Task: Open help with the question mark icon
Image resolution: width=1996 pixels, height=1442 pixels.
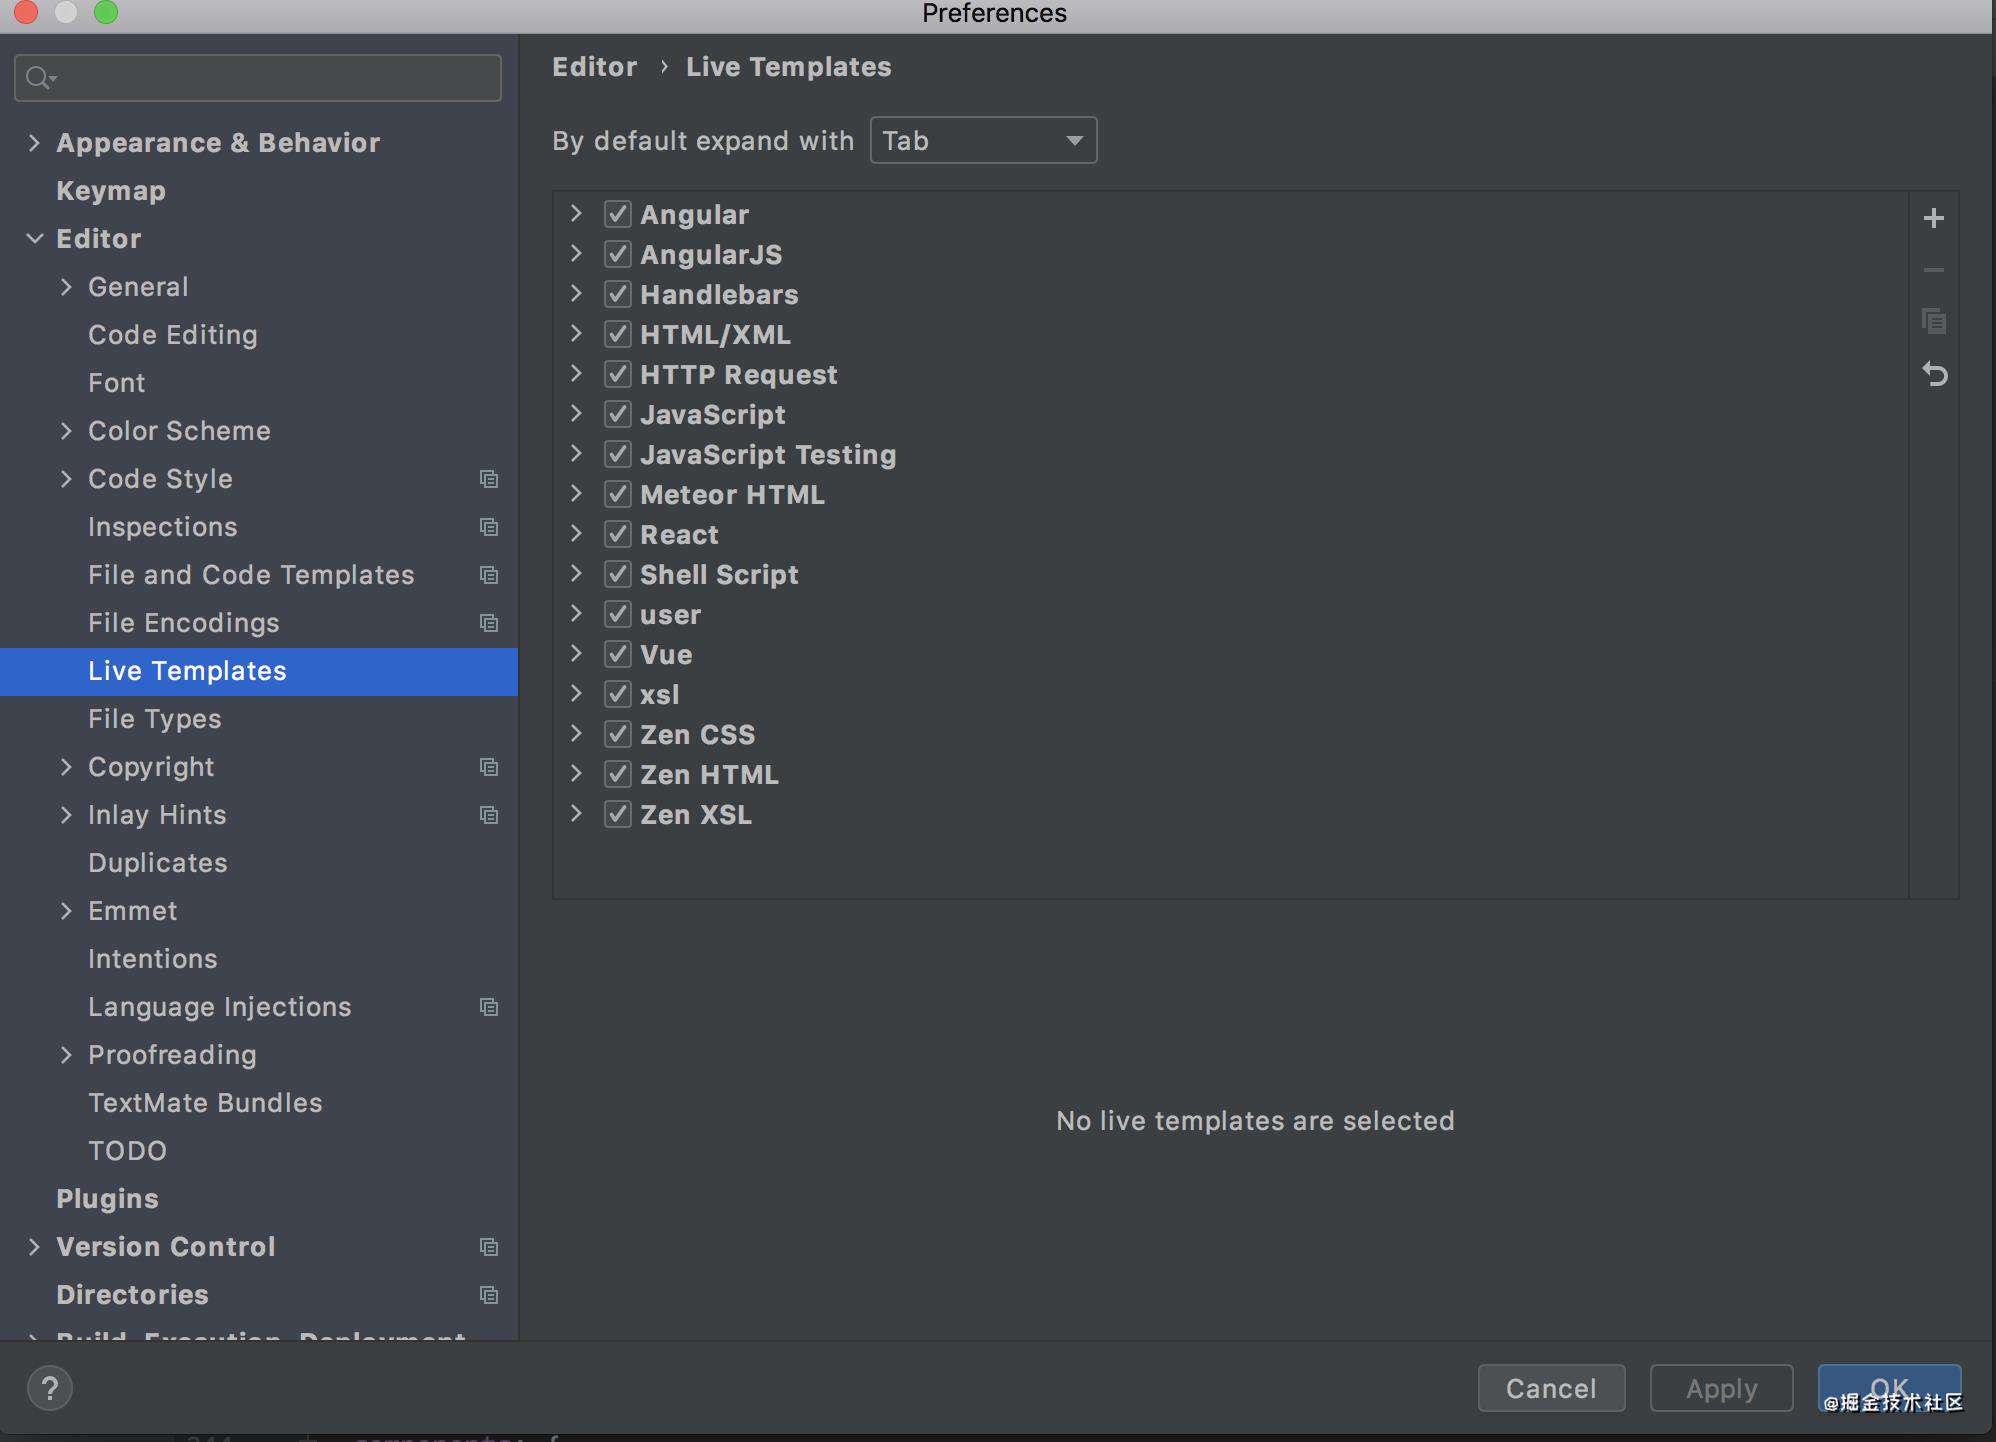Action: pos(50,1388)
